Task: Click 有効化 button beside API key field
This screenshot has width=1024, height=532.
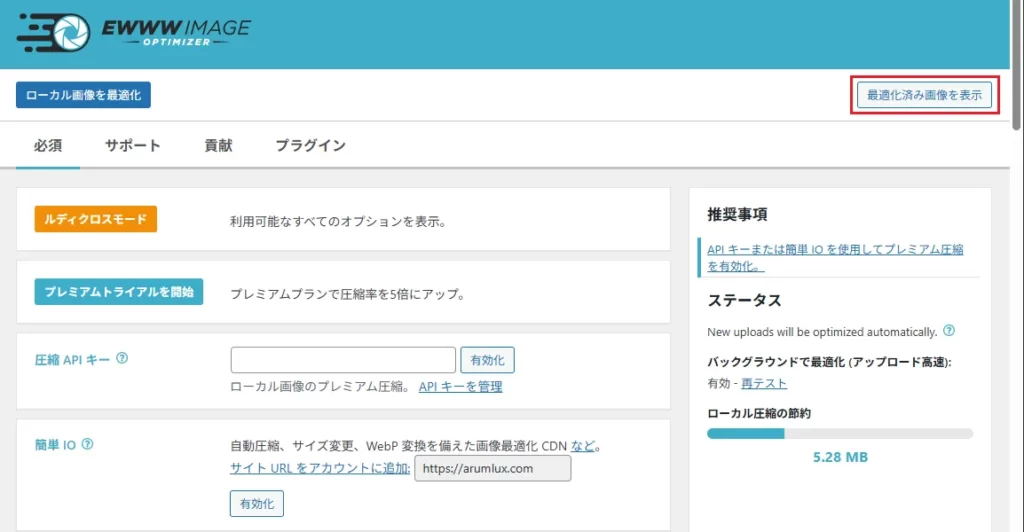Action: [x=487, y=360]
